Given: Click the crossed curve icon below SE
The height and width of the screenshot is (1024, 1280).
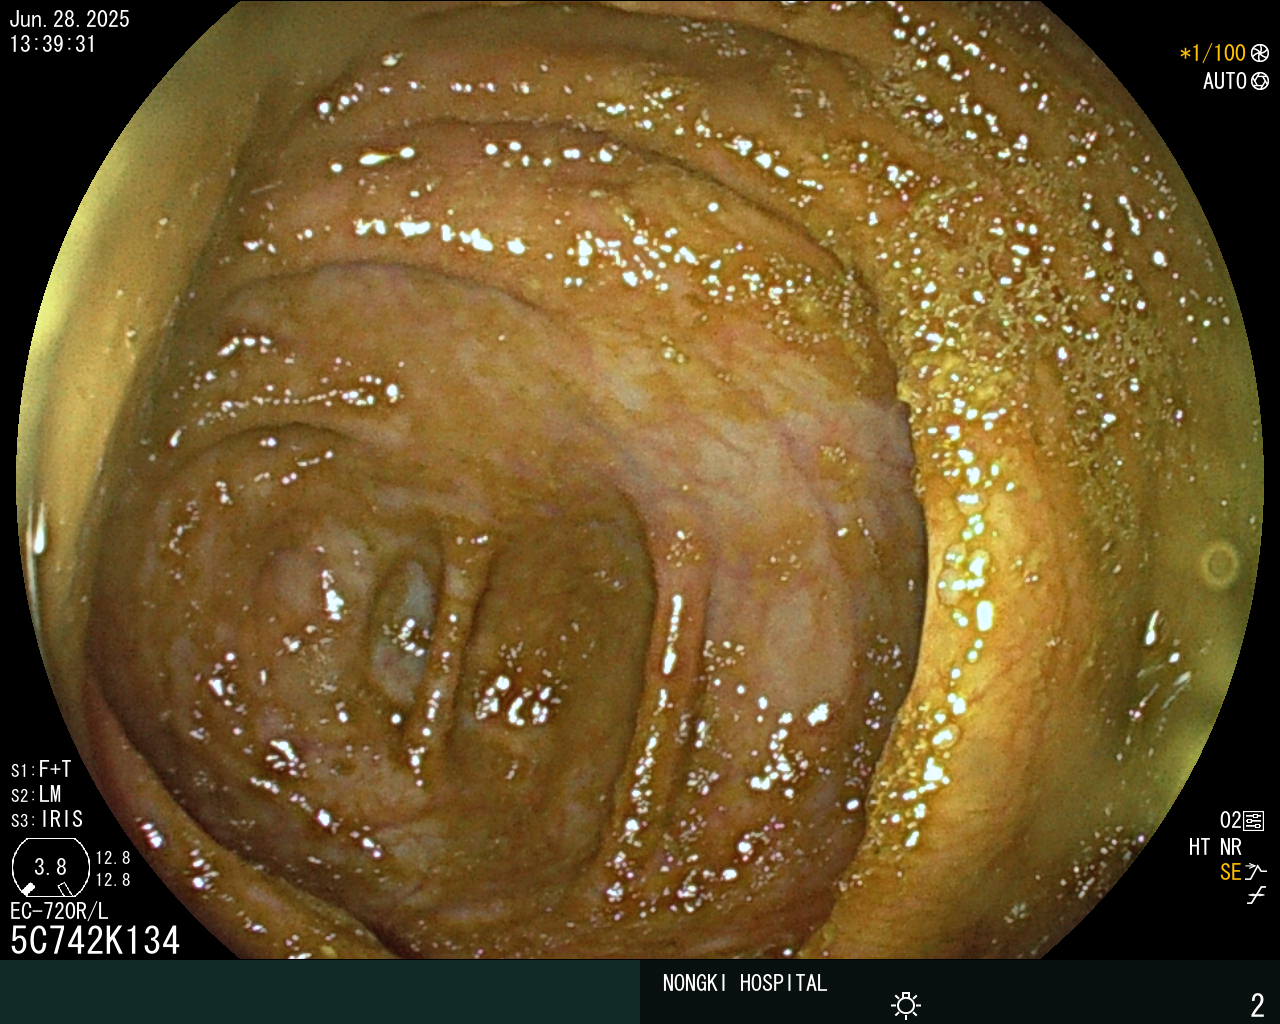Looking at the screenshot, I should pos(1256,896).
